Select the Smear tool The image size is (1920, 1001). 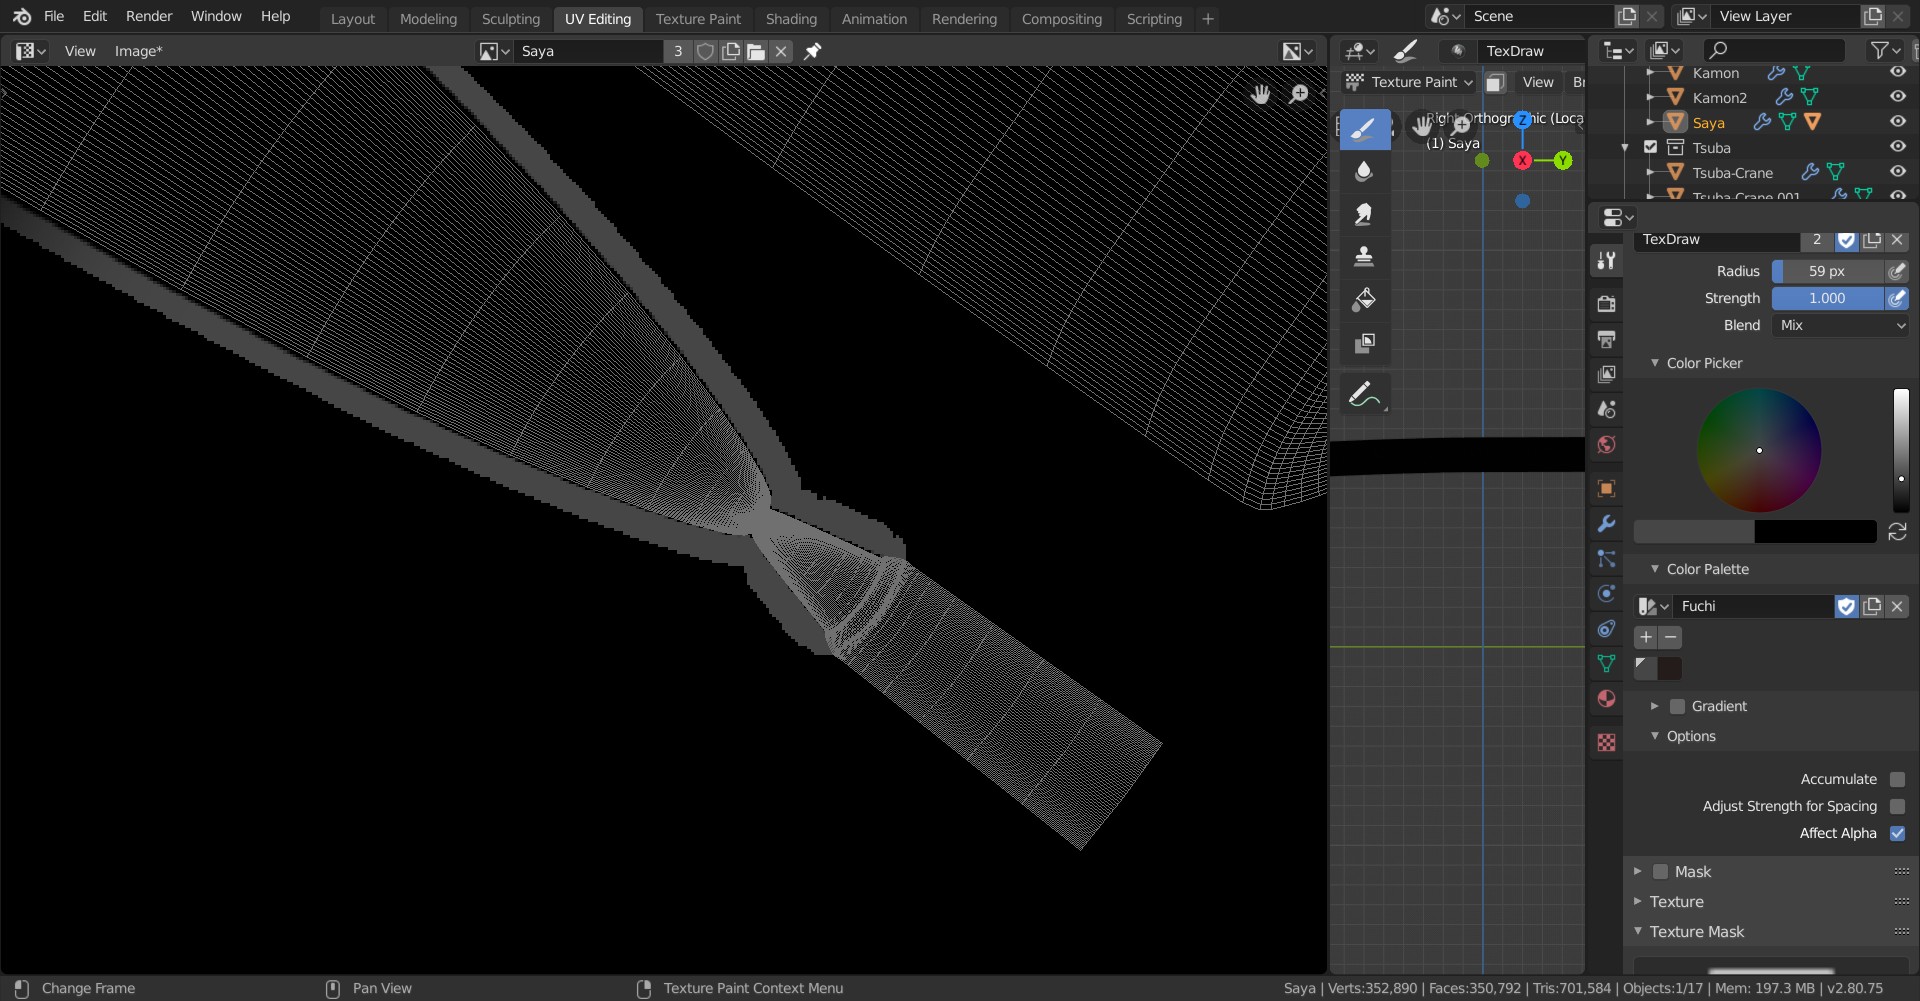[1364, 214]
